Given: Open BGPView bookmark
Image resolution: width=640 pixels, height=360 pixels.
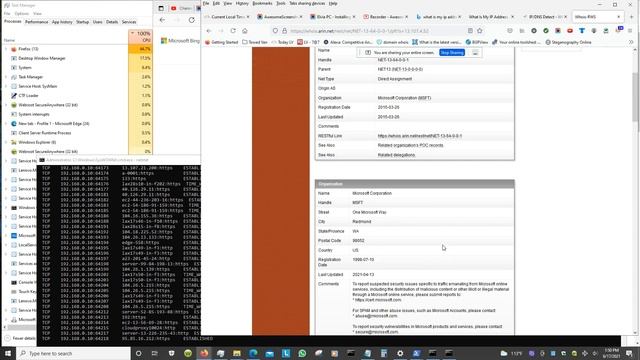Looking at the screenshot, I should (477, 42).
